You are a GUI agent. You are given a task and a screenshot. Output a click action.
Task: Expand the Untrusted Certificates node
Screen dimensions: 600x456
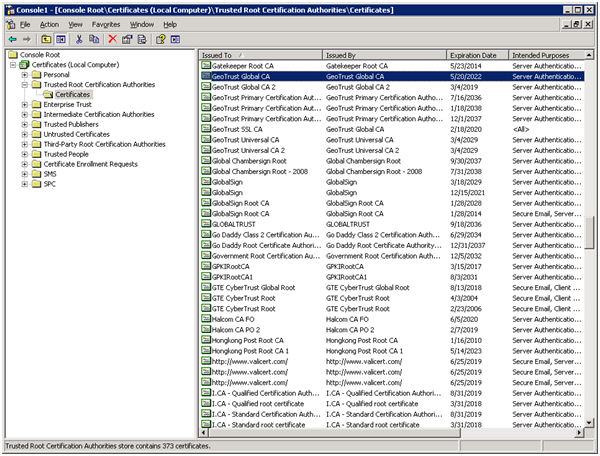click(24, 134)
